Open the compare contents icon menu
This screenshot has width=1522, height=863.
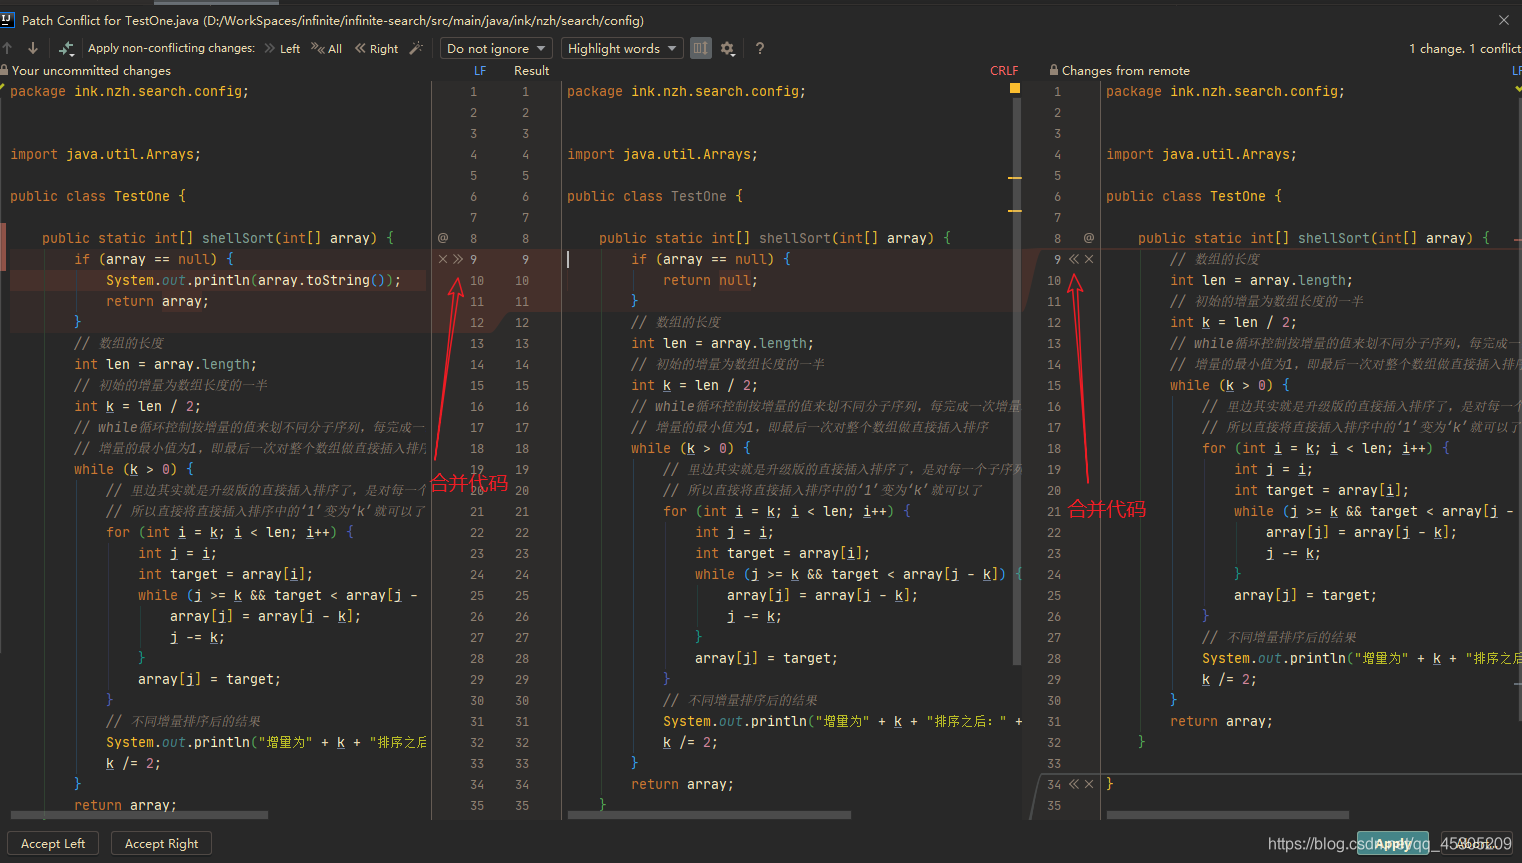[67, 48]
